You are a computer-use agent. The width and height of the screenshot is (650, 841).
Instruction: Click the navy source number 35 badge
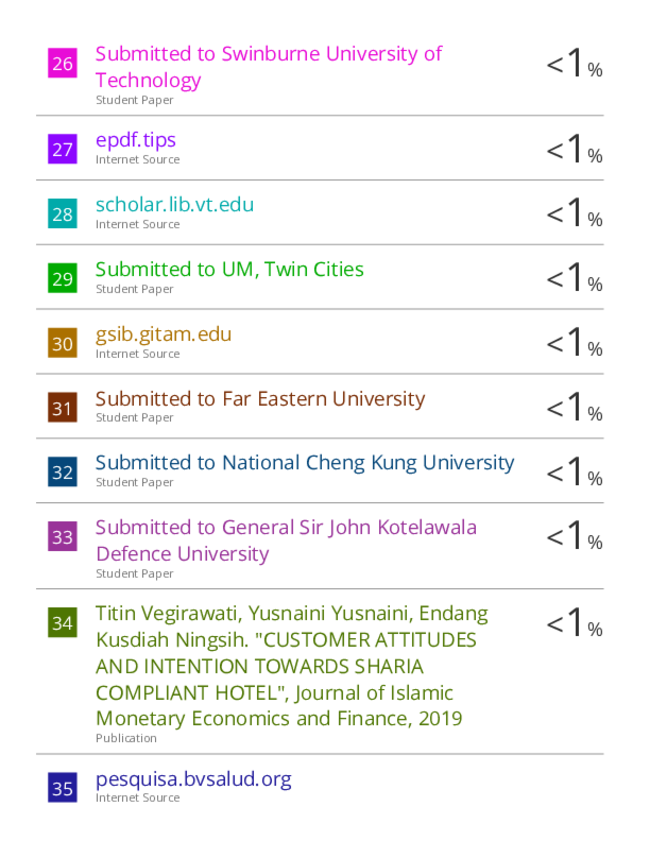pyautogui.click(x=62, y=788)
